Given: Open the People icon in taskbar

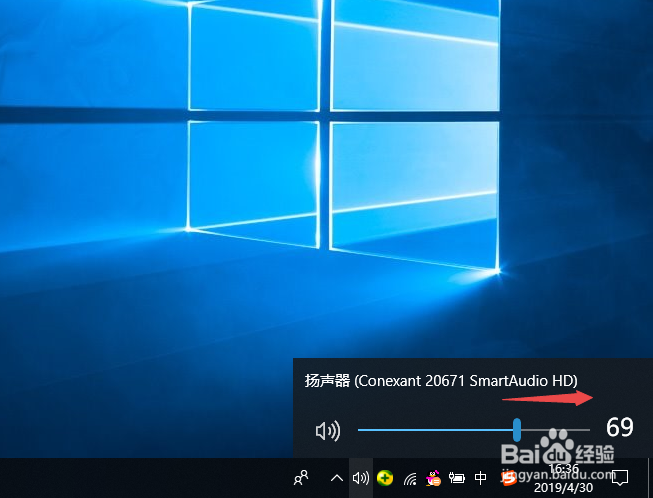Looking at the screenshot, I should (301, 478).
